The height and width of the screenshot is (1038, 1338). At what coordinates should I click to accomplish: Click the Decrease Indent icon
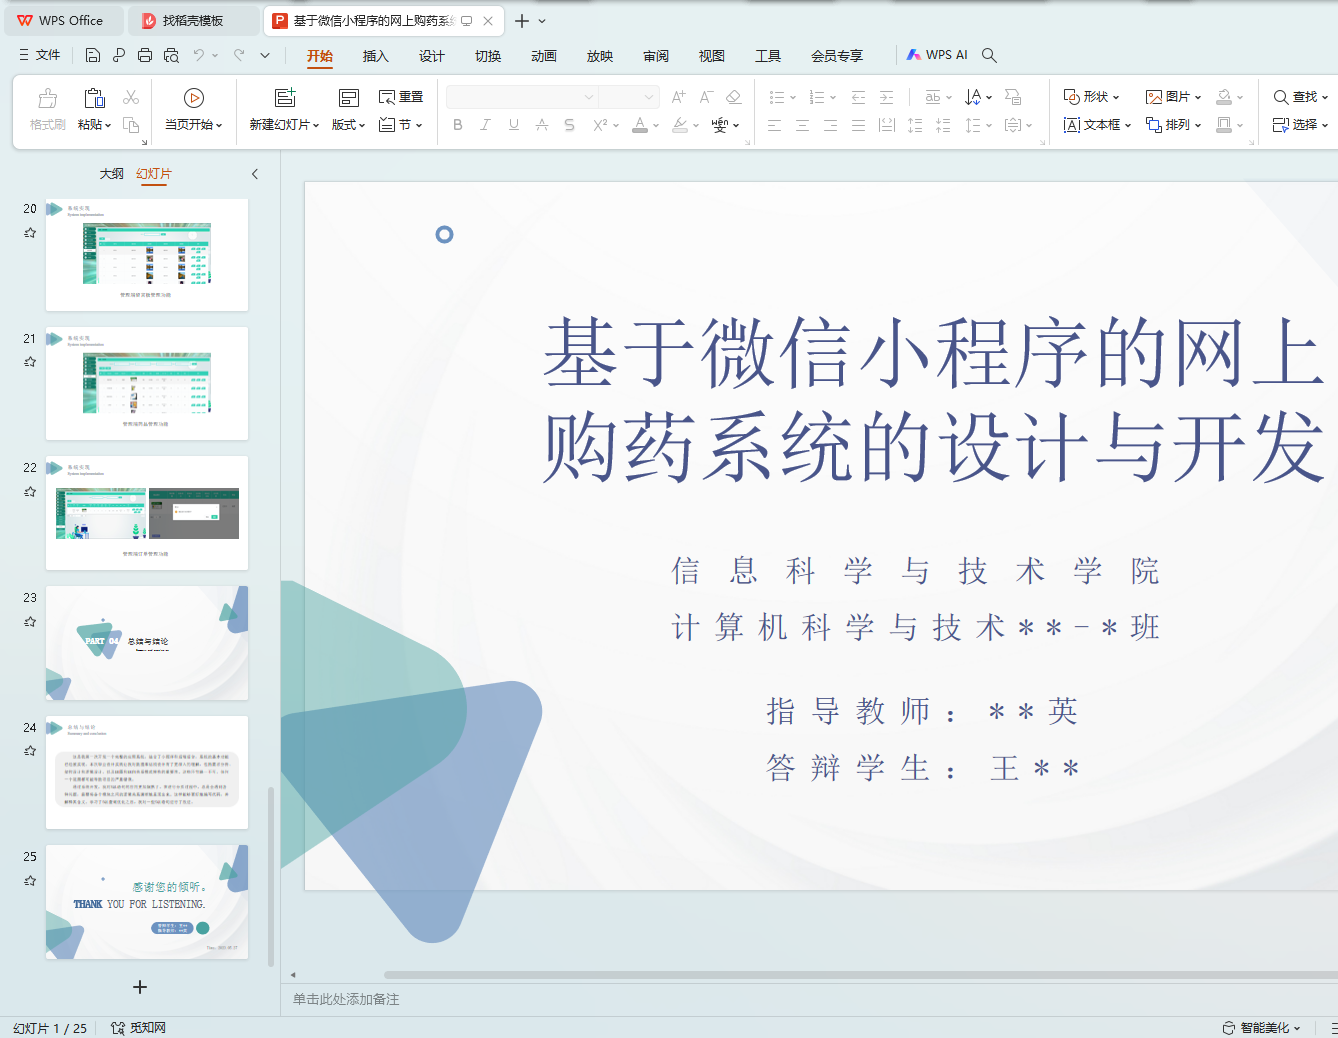pyautogui.click(x=858, y=97)
